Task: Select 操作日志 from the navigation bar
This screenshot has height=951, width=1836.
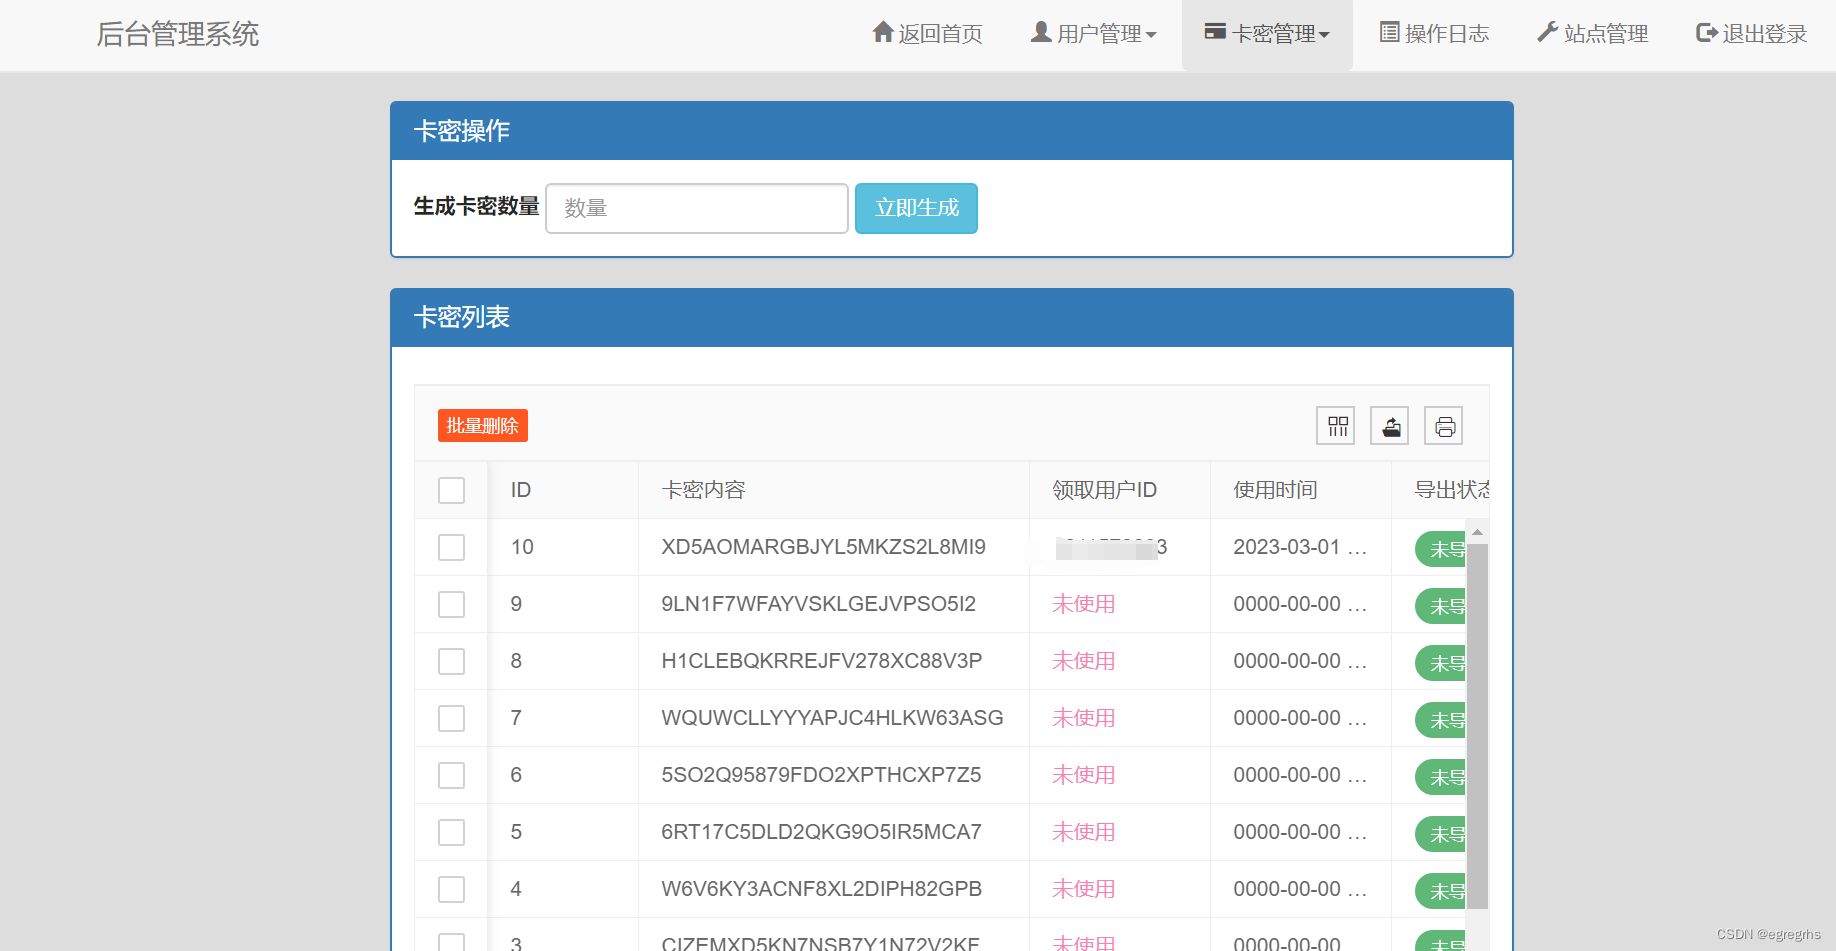Action: (1433, 33)
